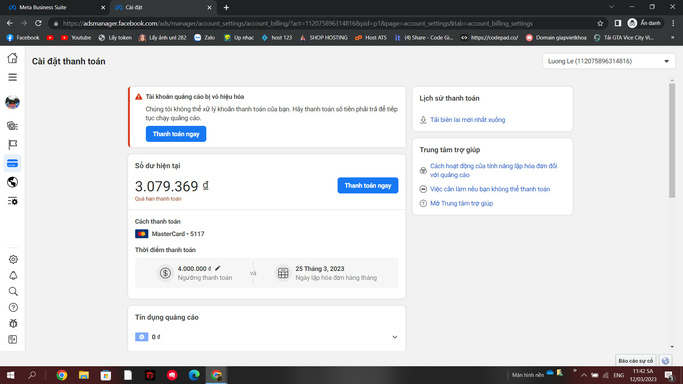Reload the page in the browser
This screenshot has height=384, width=683.
tap(38, 23)
